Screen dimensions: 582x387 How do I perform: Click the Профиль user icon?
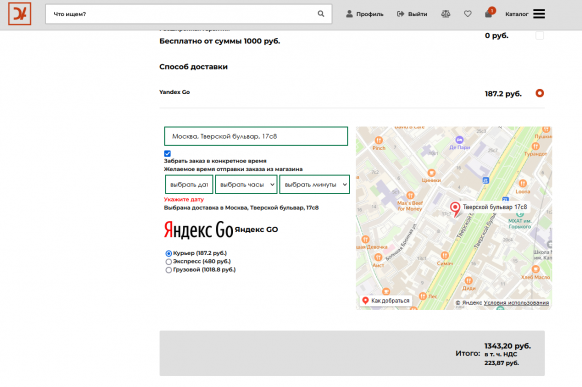[349, 14]
